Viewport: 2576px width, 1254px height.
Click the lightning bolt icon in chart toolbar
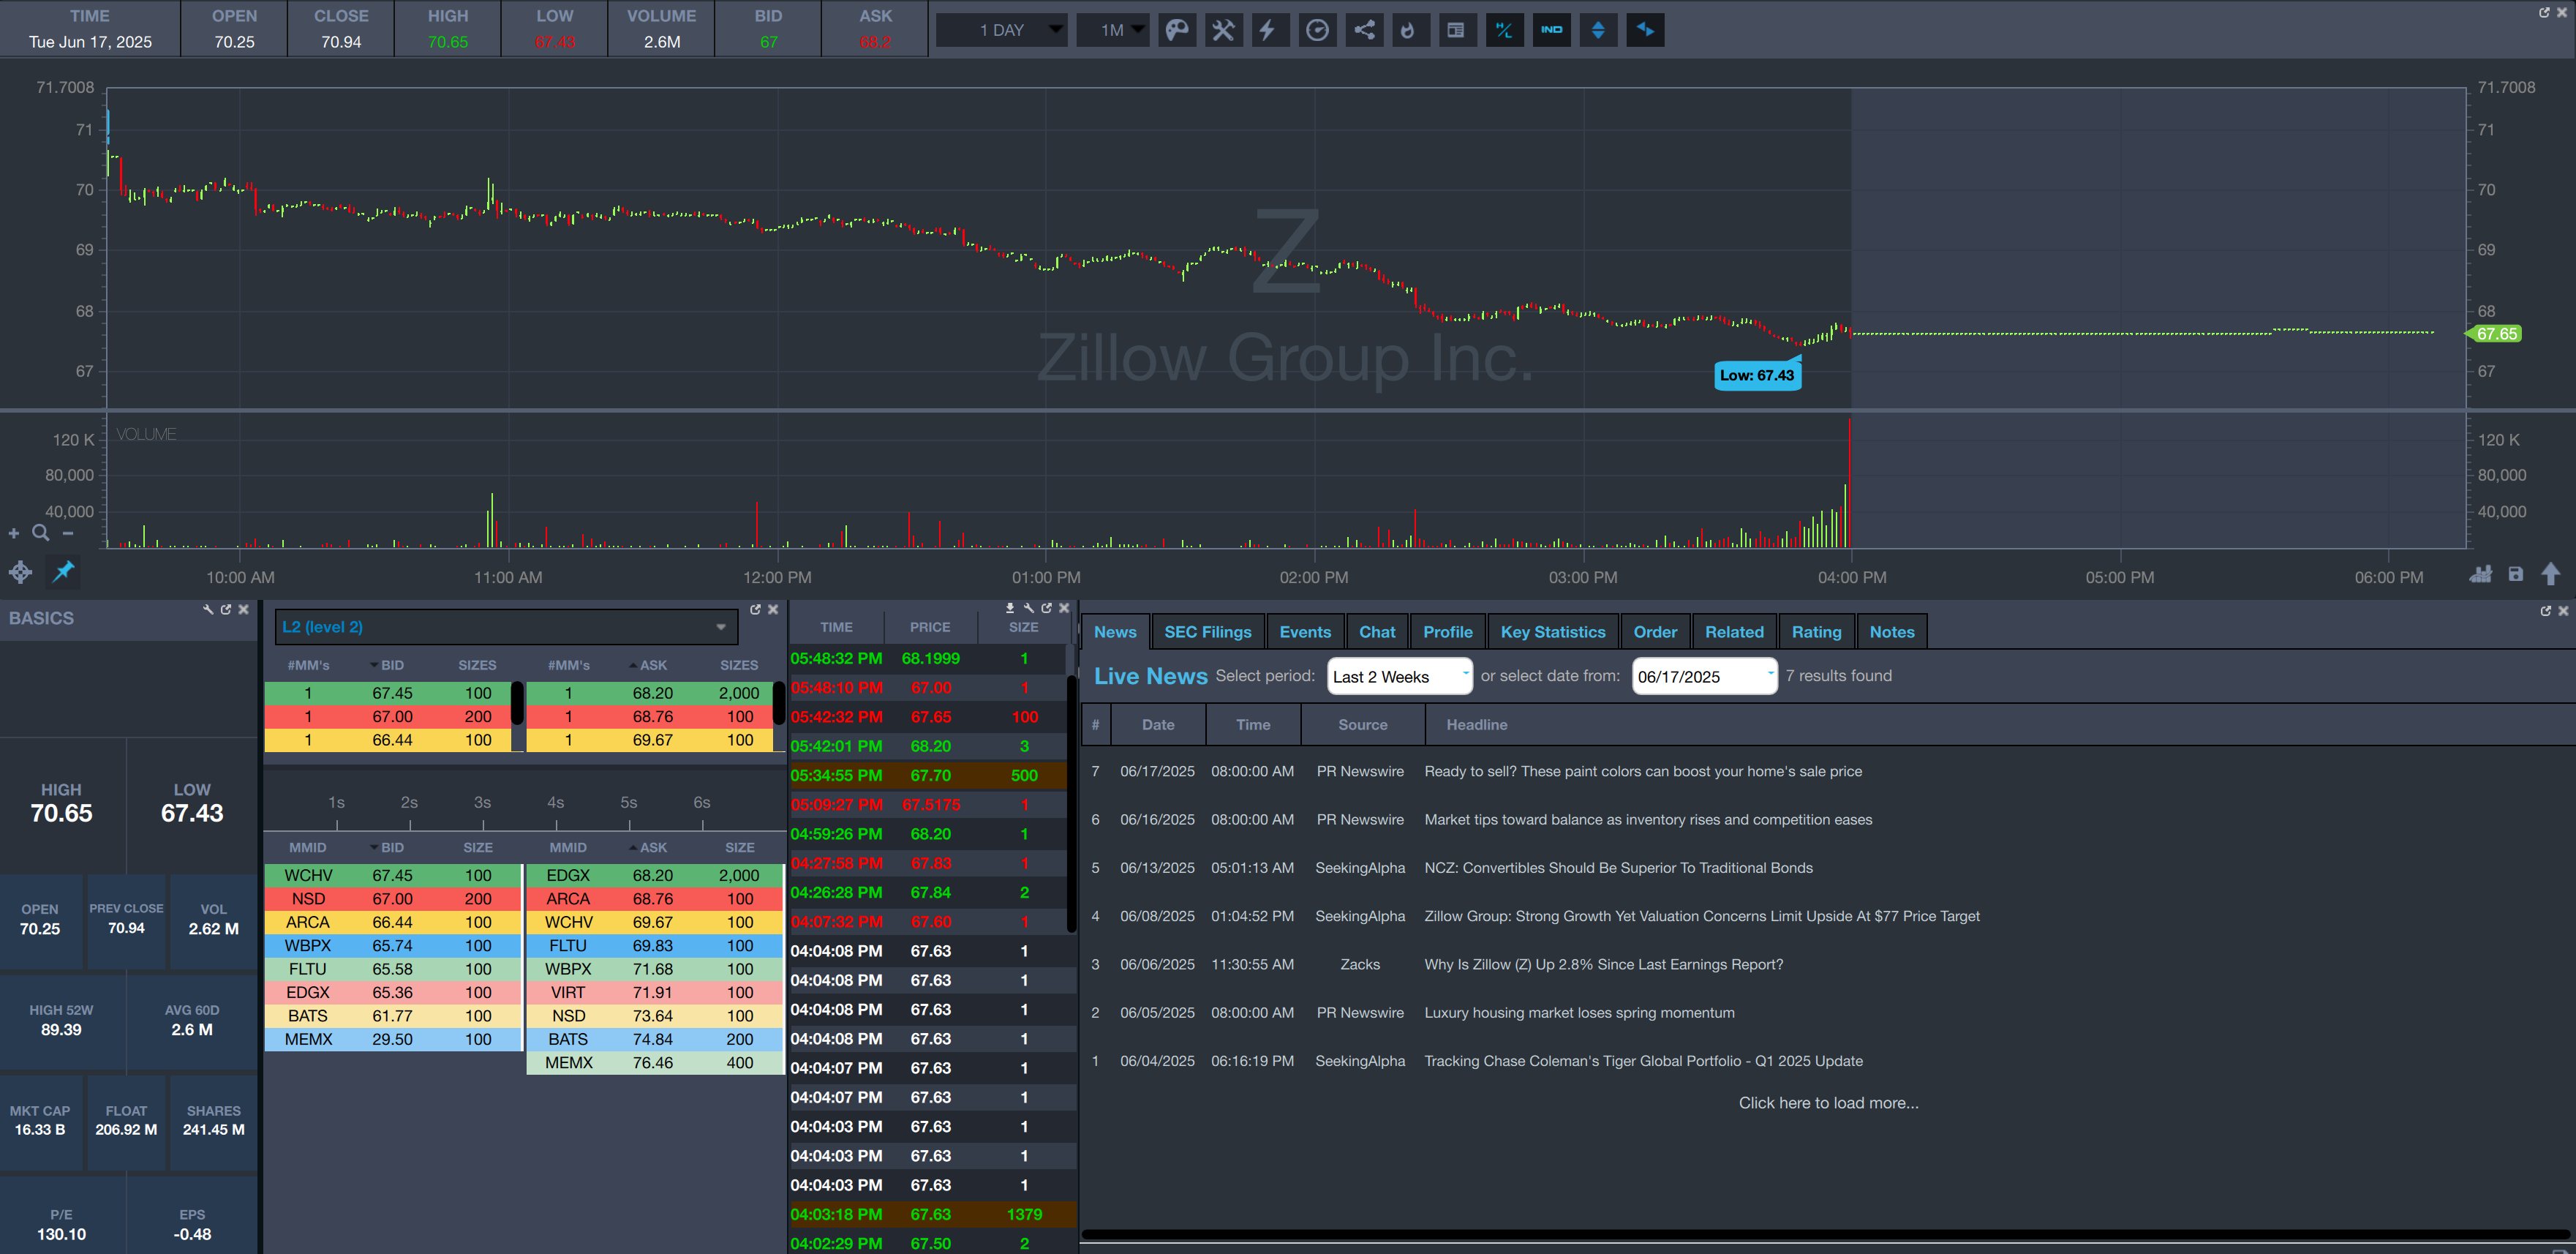coord(1269,30)
